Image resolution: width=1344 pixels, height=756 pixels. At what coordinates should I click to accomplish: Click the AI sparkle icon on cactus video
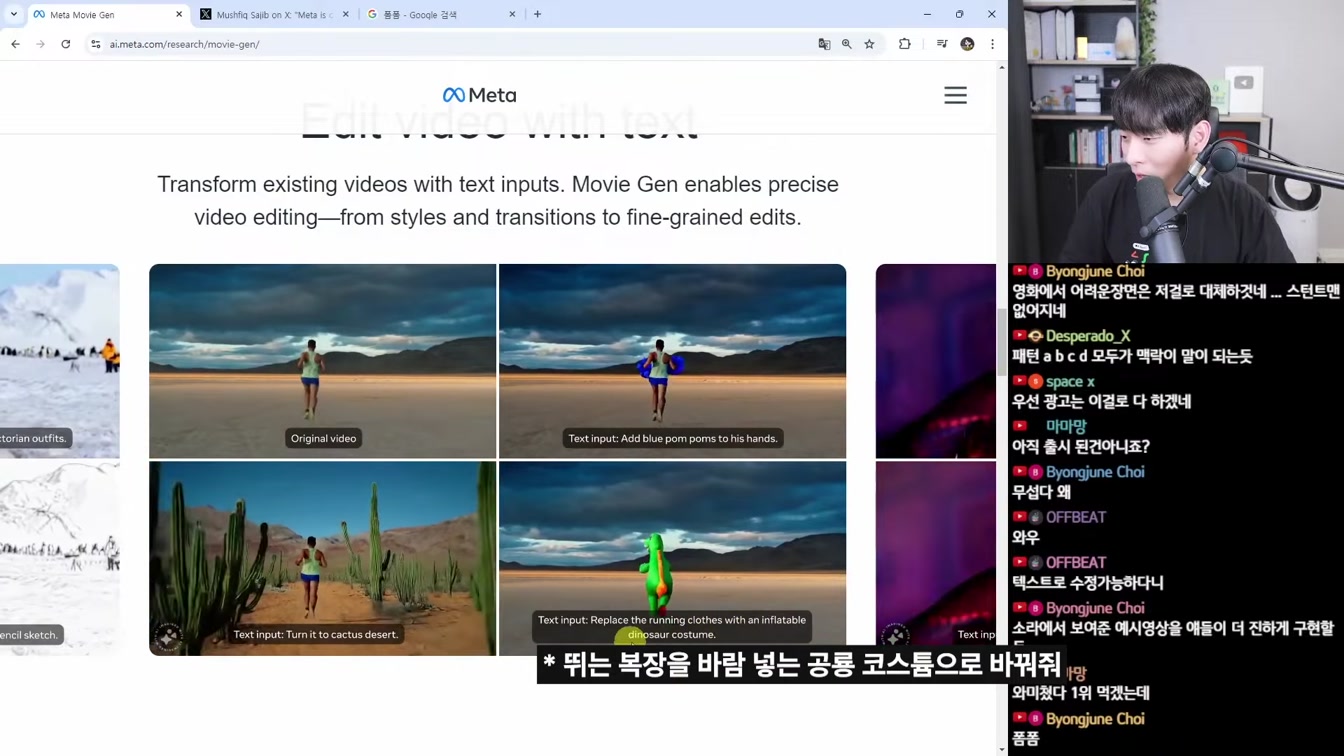(x=168, y=636)
